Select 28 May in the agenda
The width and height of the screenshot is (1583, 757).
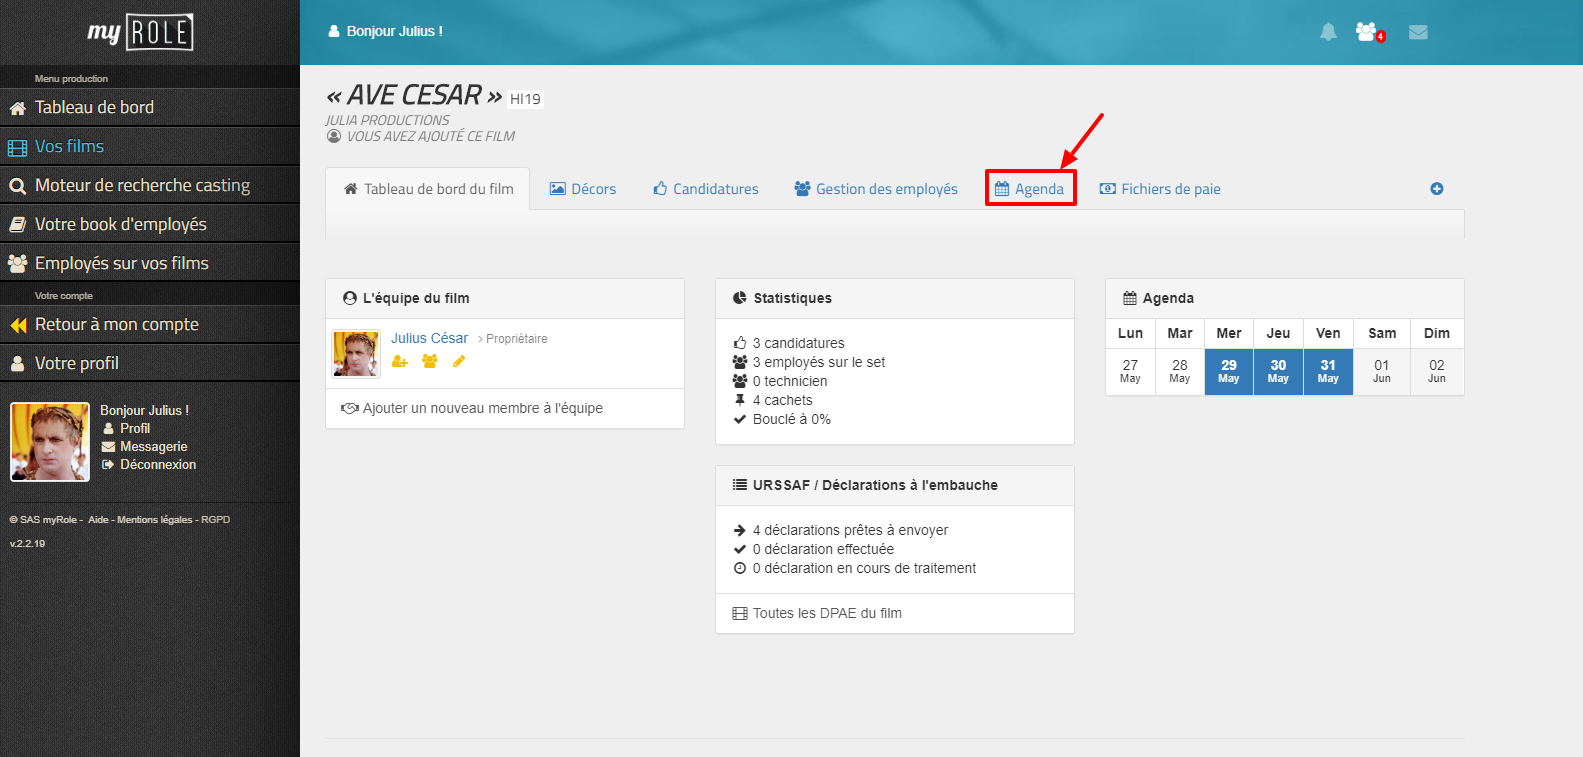[1180, 371]
